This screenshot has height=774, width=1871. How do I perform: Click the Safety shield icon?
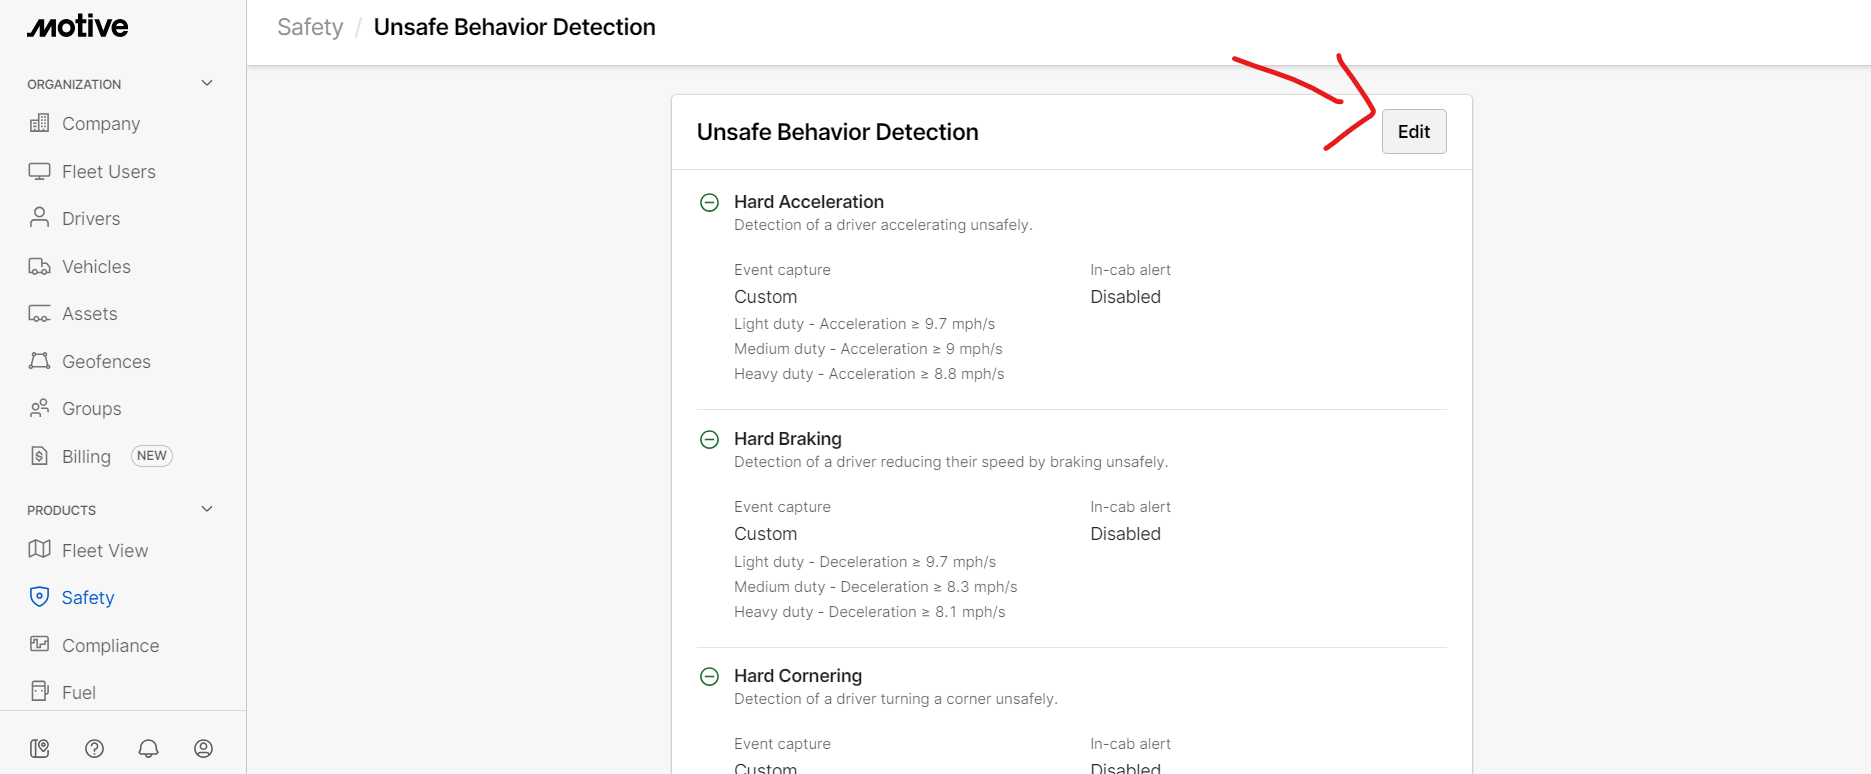[x=39, y=597]
